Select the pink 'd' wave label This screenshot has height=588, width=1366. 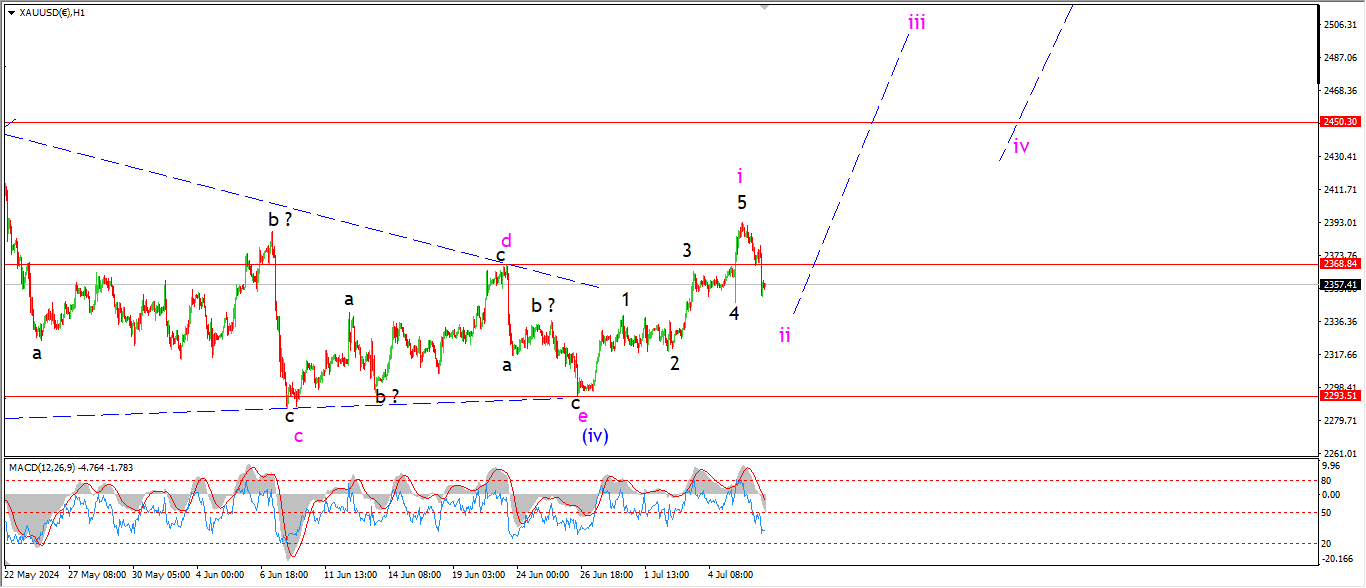coord(507,240)
